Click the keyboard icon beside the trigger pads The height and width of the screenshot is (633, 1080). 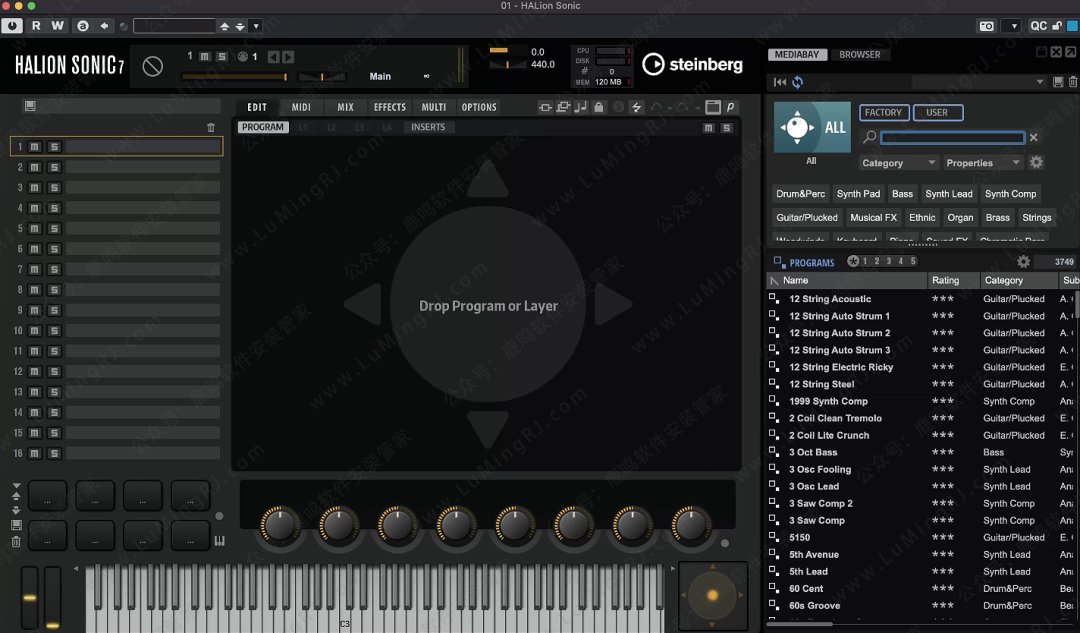(220, 542)
